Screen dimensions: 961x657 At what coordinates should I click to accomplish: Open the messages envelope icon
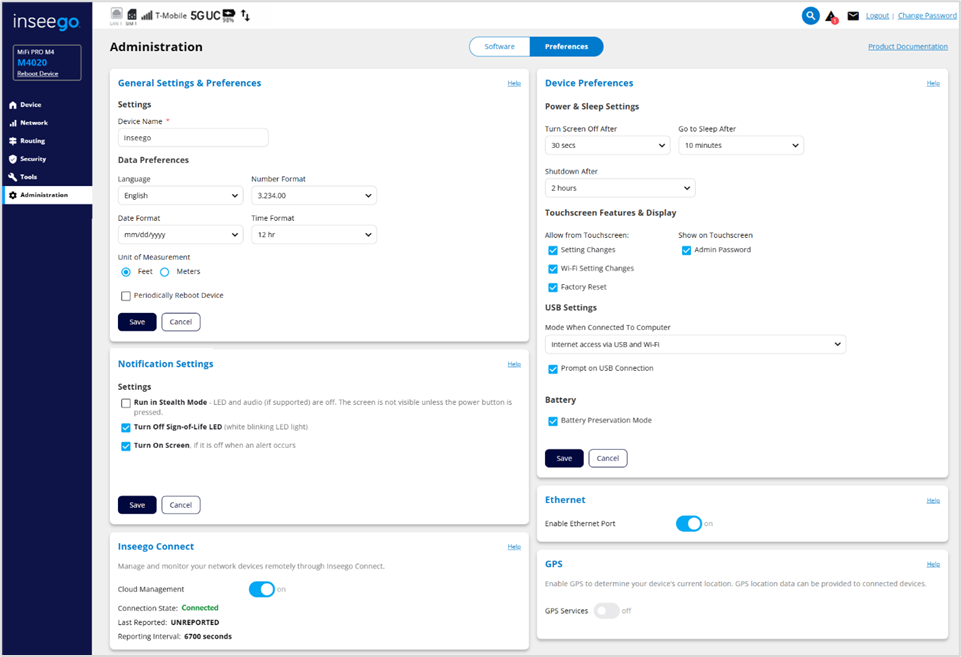click(x=853, y=16)
